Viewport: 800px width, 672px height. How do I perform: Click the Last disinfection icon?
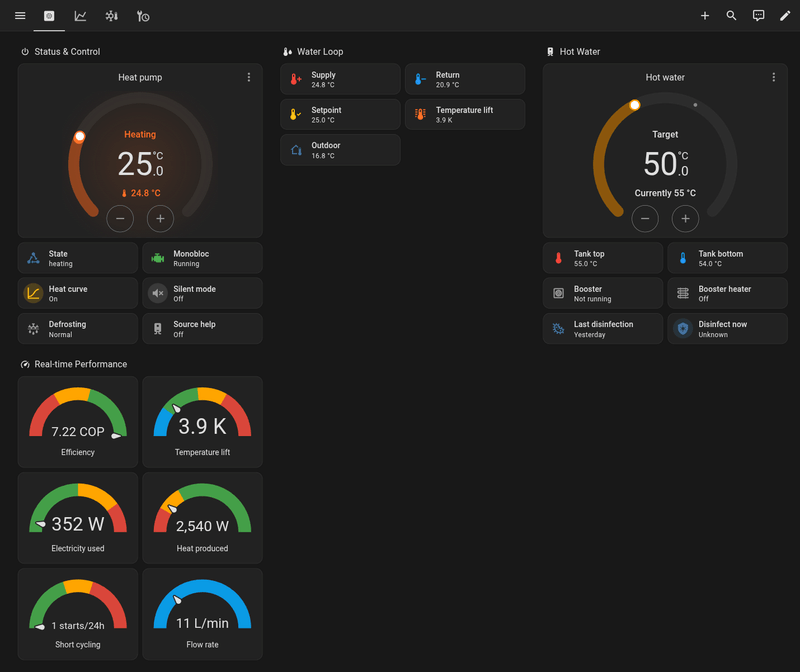tap(558, 329)
